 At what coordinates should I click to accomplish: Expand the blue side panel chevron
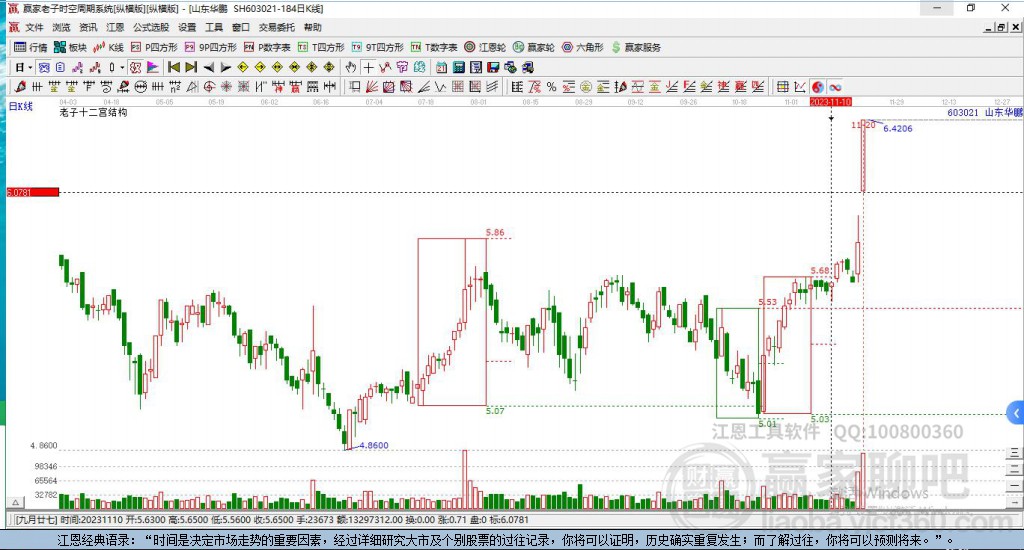(1016, 413)
